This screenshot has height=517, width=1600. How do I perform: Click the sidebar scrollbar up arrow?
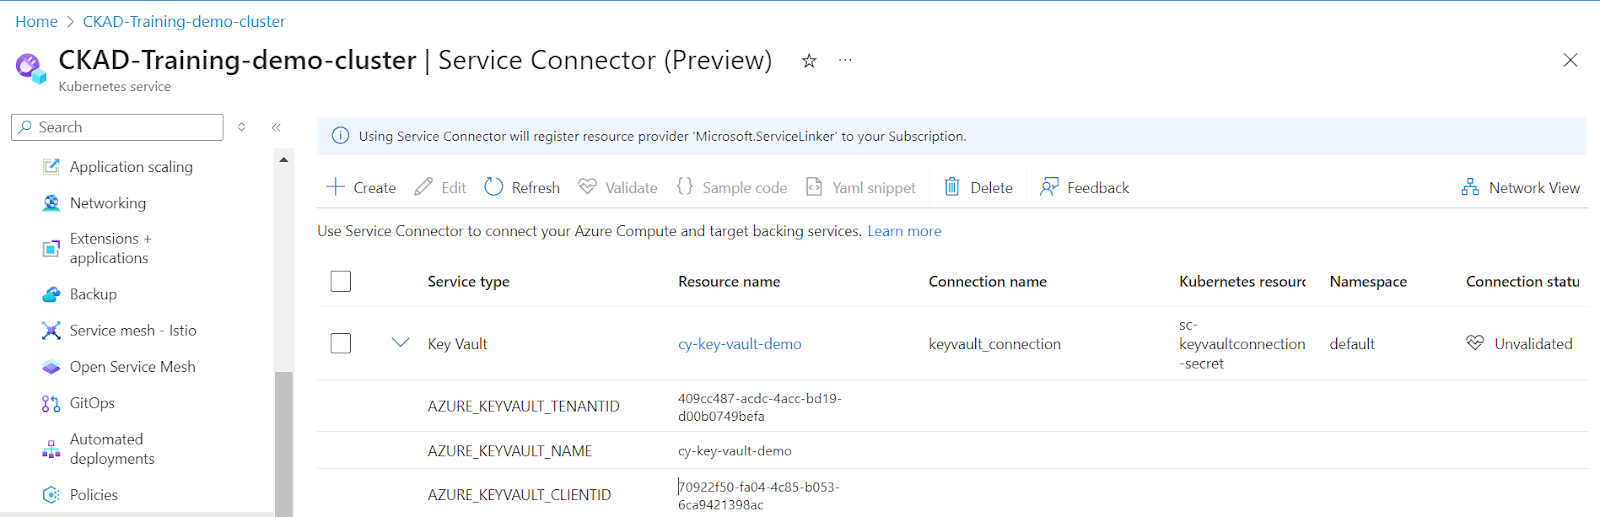coord(284,160)
